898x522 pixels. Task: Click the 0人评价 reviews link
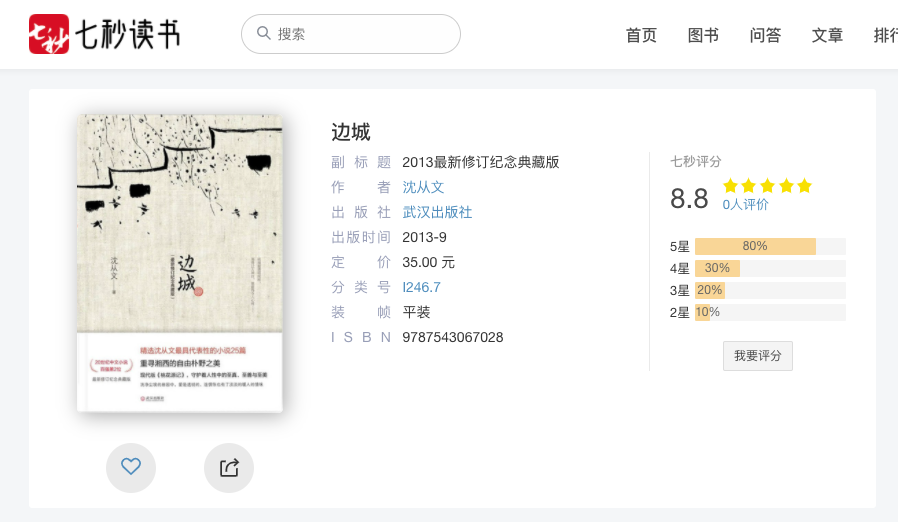tap(745, 205)
